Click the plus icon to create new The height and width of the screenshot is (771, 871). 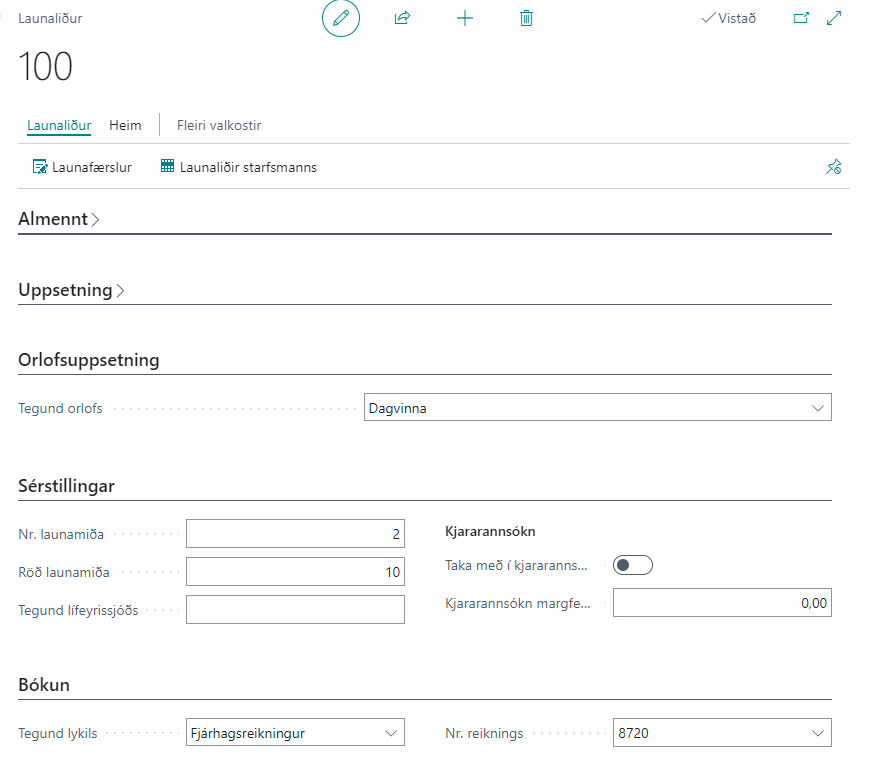pos(464,18)
